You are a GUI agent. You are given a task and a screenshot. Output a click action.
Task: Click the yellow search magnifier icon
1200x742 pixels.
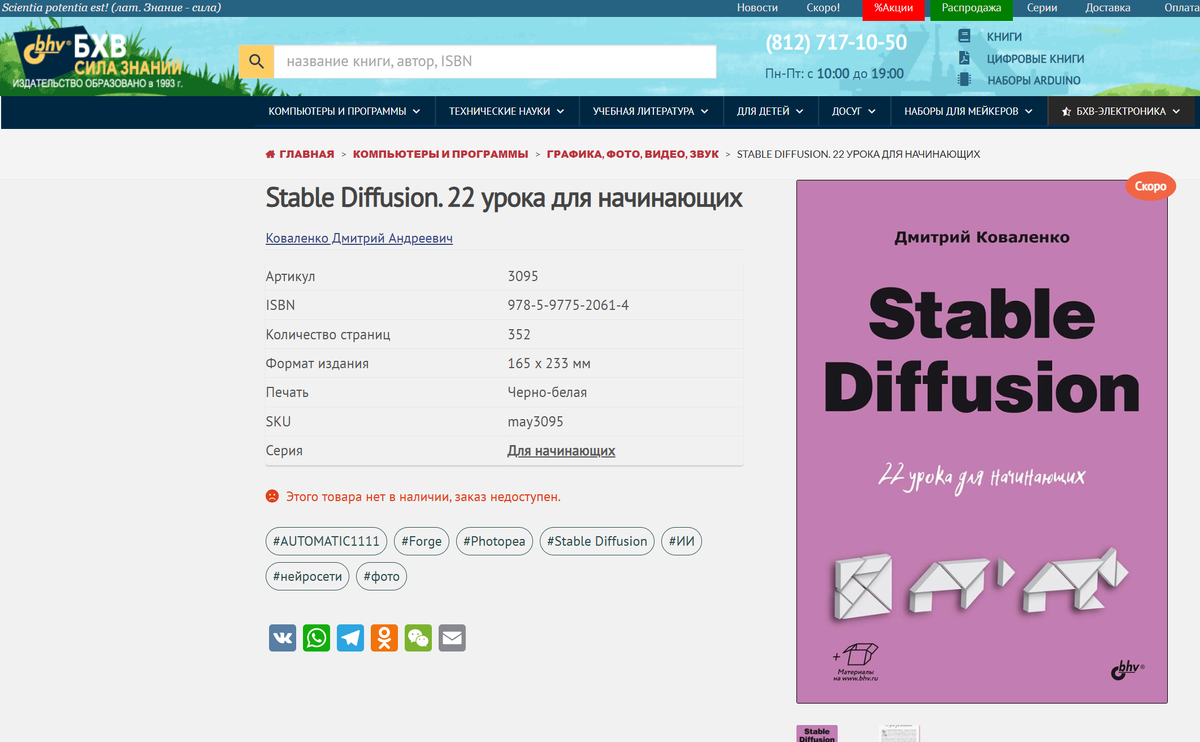click(x=257, y=61)
